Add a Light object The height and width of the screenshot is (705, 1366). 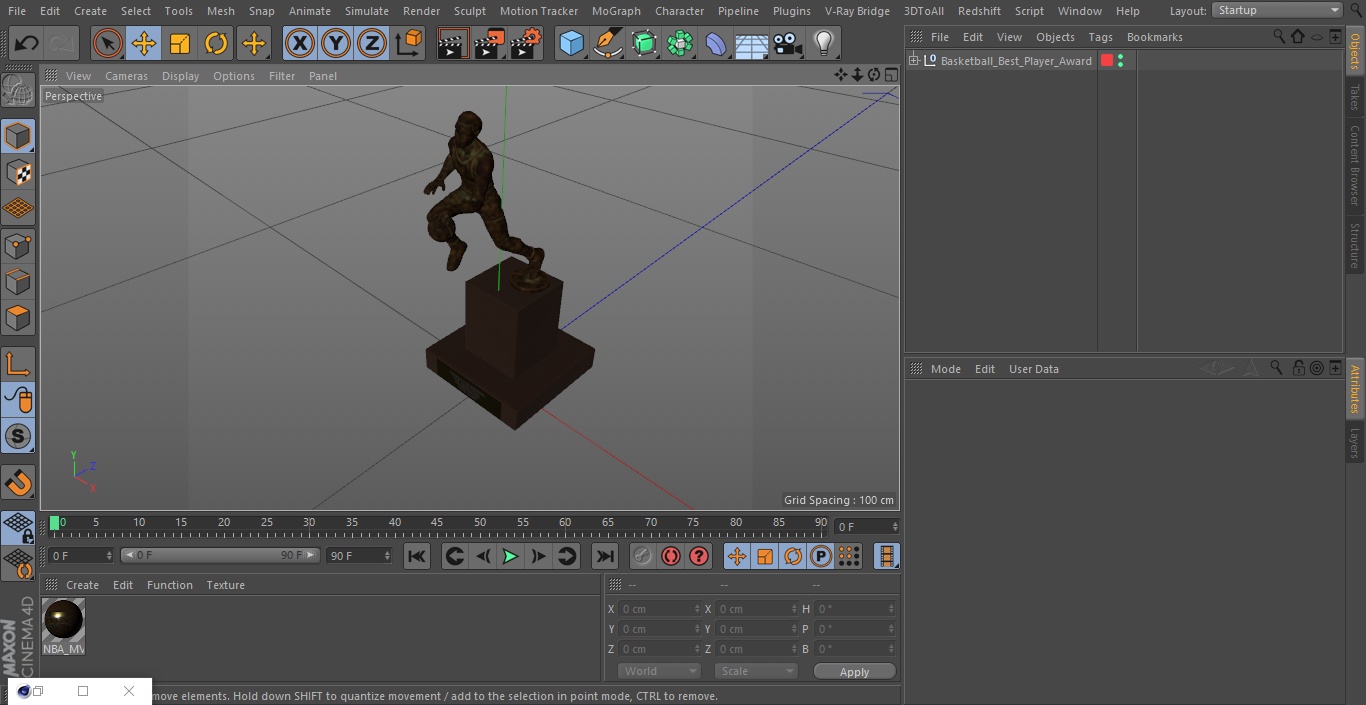pyautogui.click(x=824, y=43)
